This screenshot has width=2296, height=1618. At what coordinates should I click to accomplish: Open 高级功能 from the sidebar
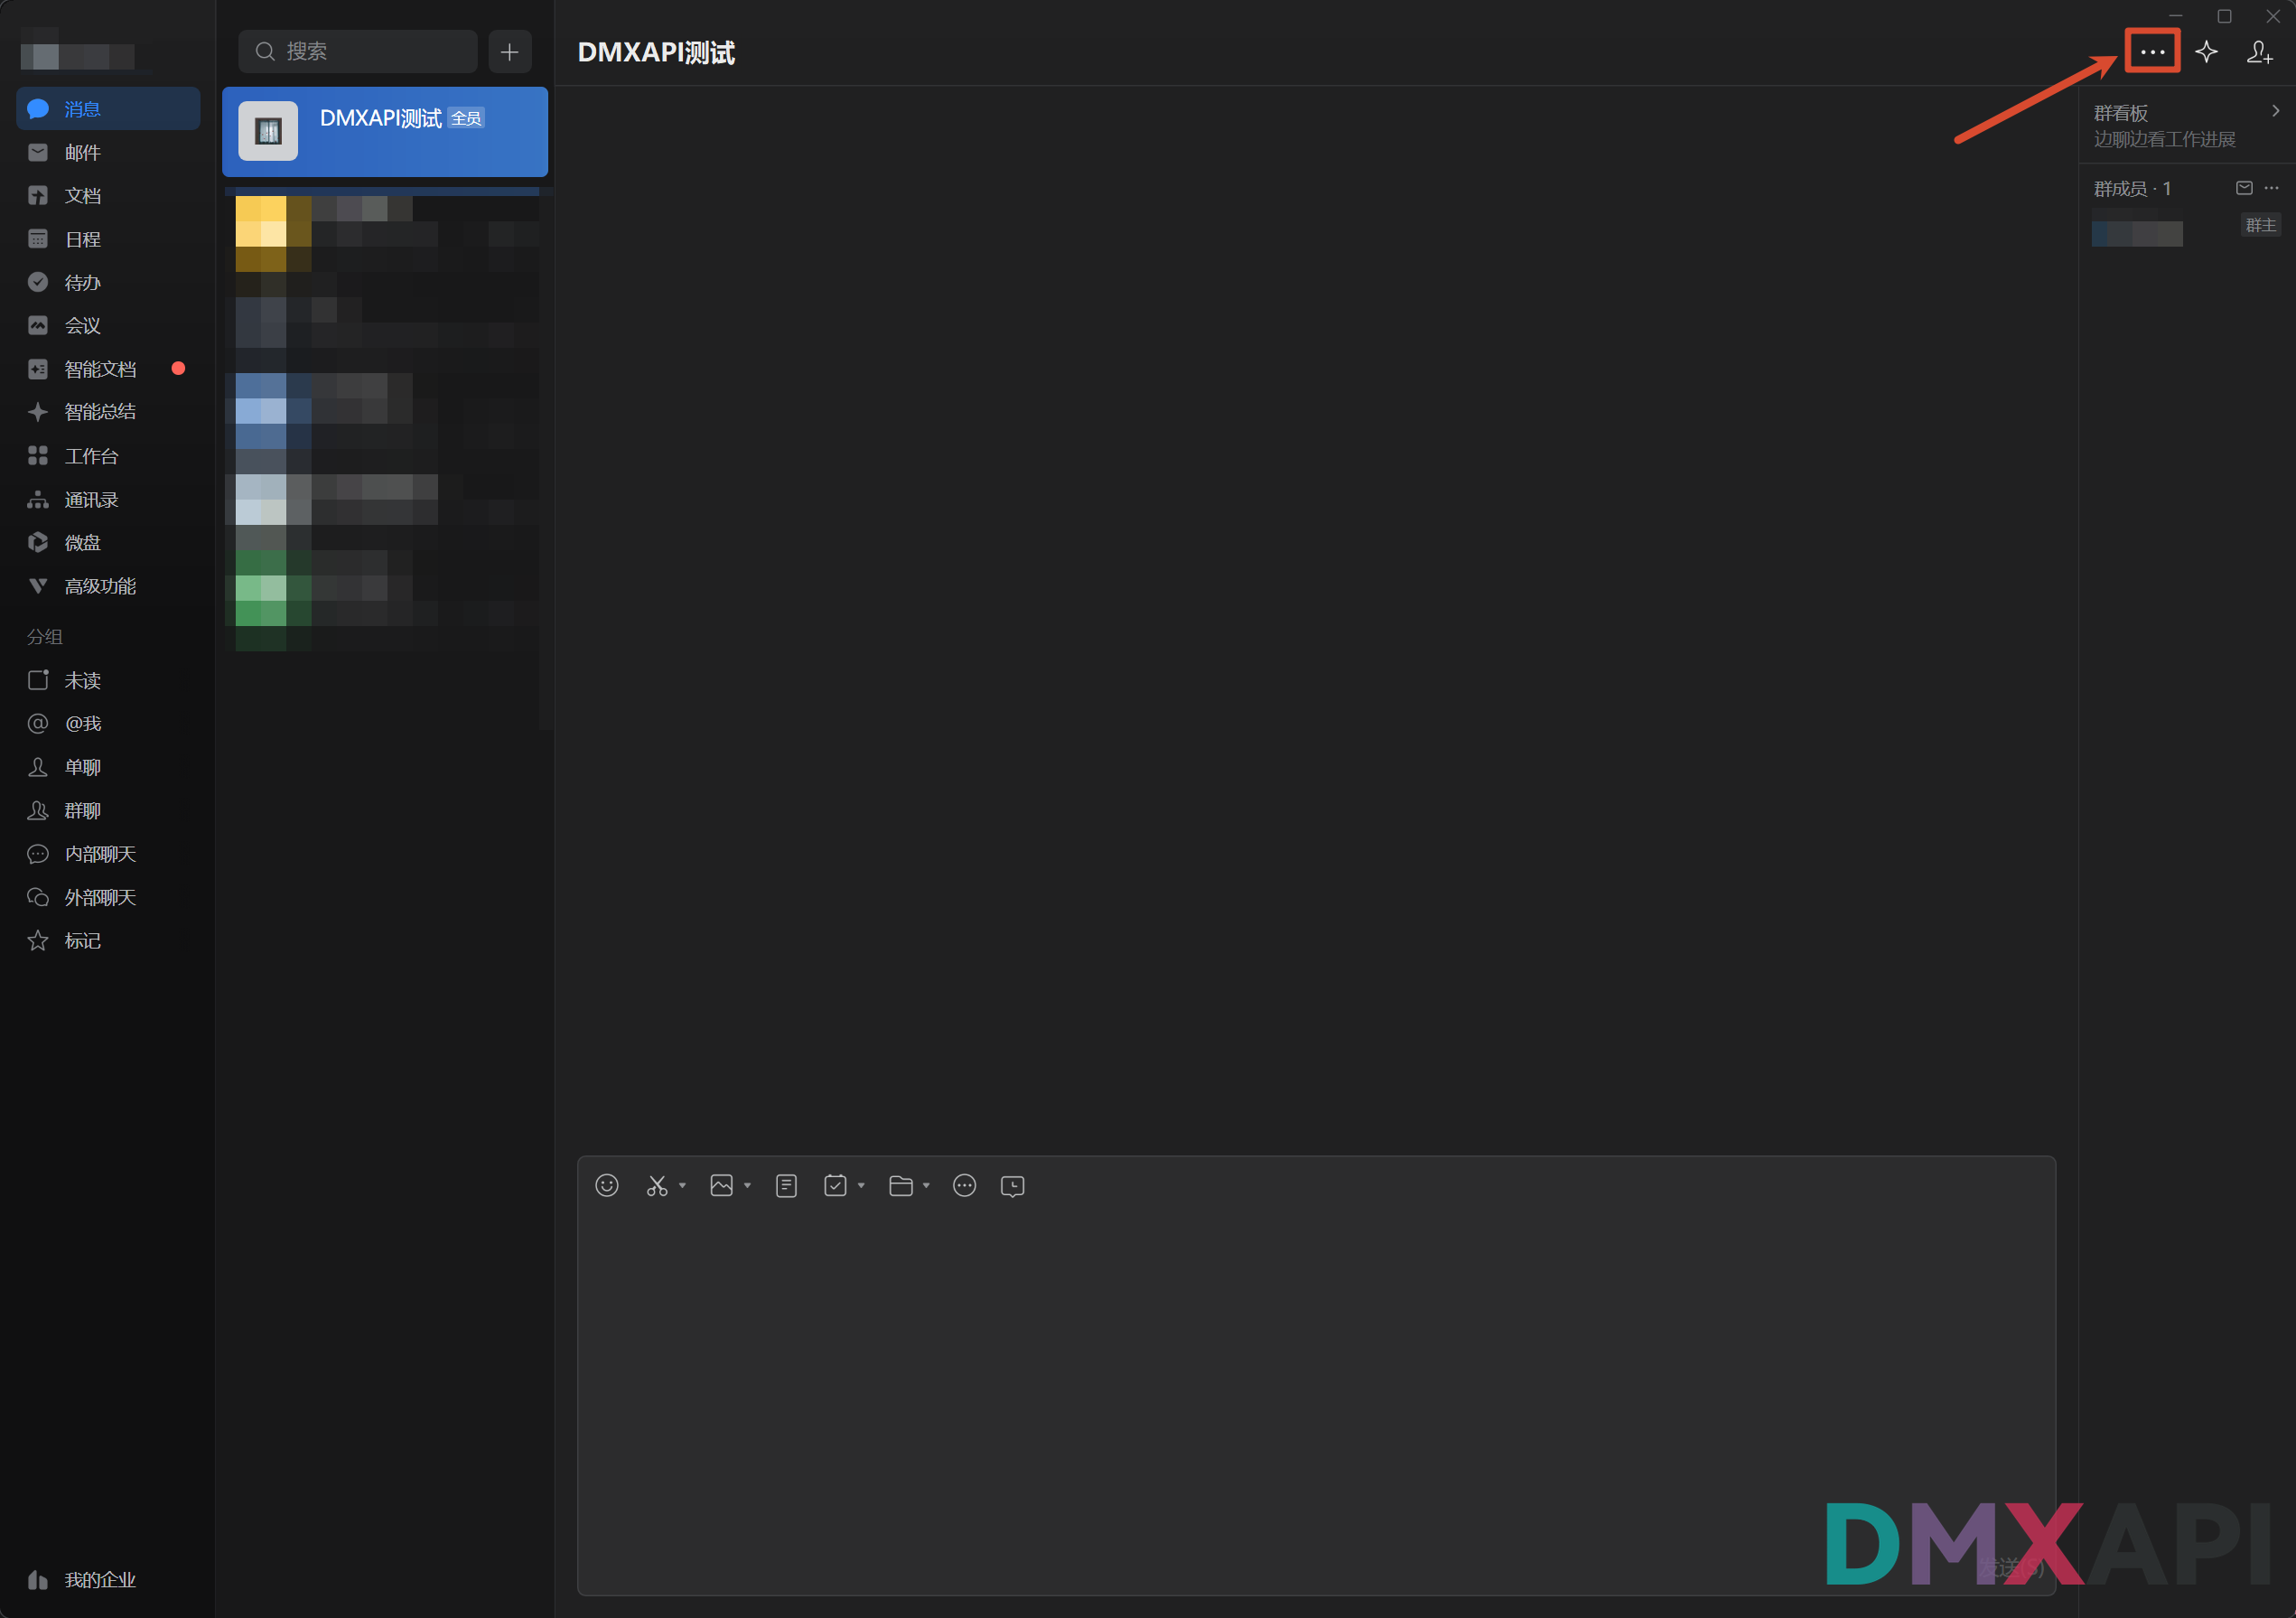(108, 587)
